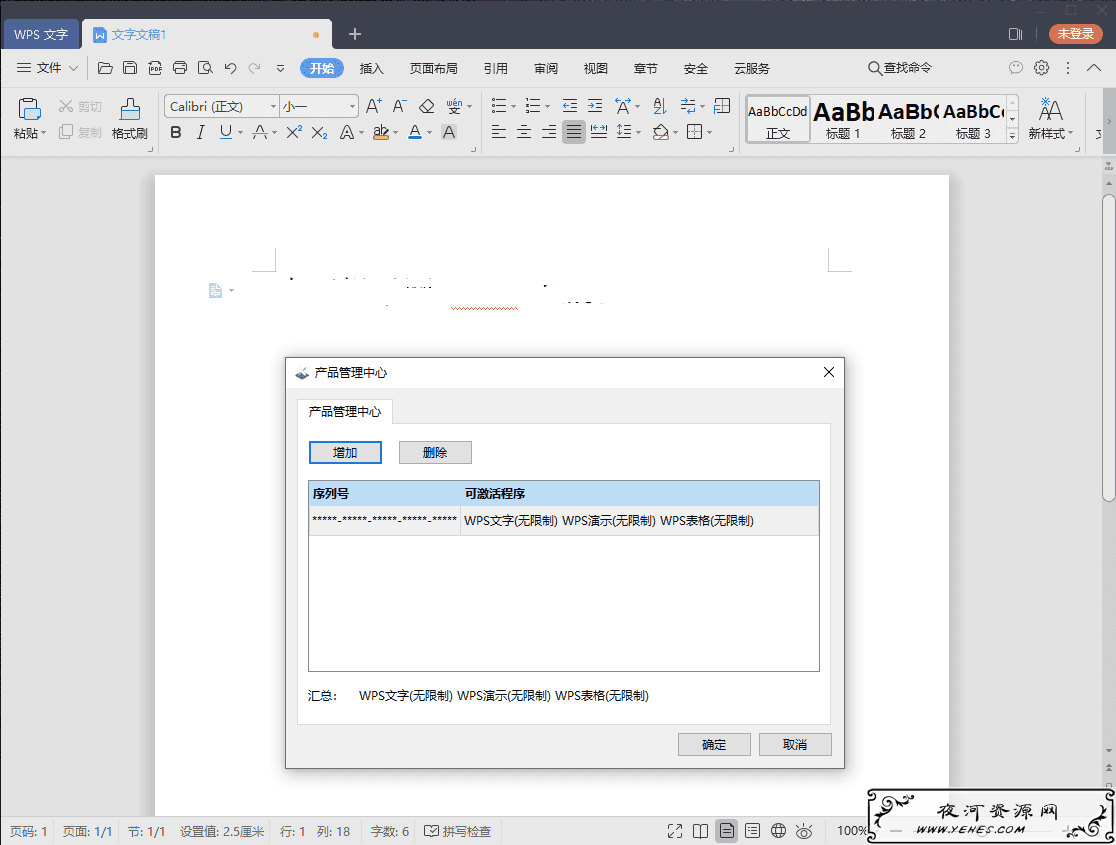Click the 未登录 login button

(1075, 33)
